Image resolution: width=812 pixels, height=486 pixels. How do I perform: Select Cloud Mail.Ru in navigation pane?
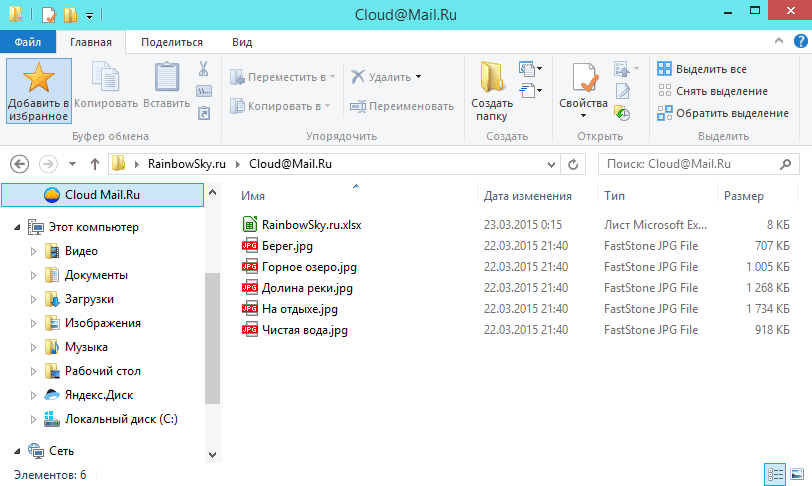pos(103,195)
